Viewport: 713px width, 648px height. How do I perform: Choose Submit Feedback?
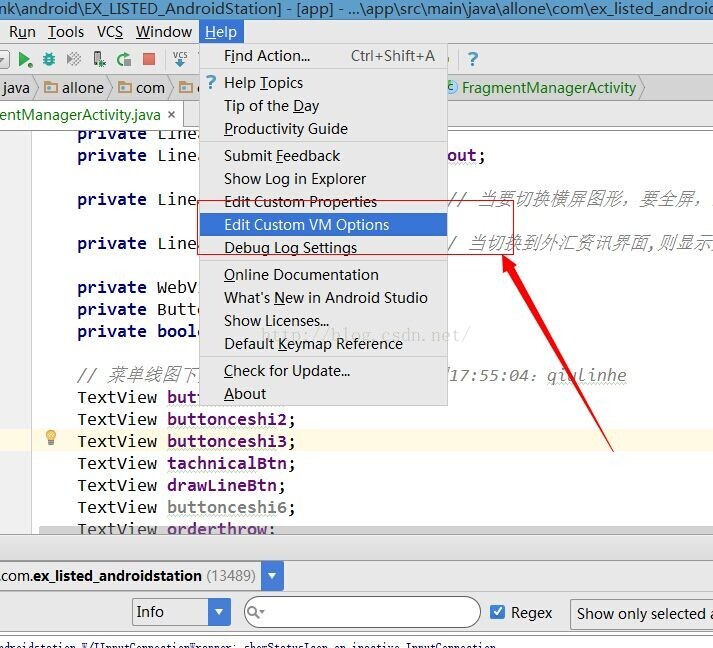[323, 156]
